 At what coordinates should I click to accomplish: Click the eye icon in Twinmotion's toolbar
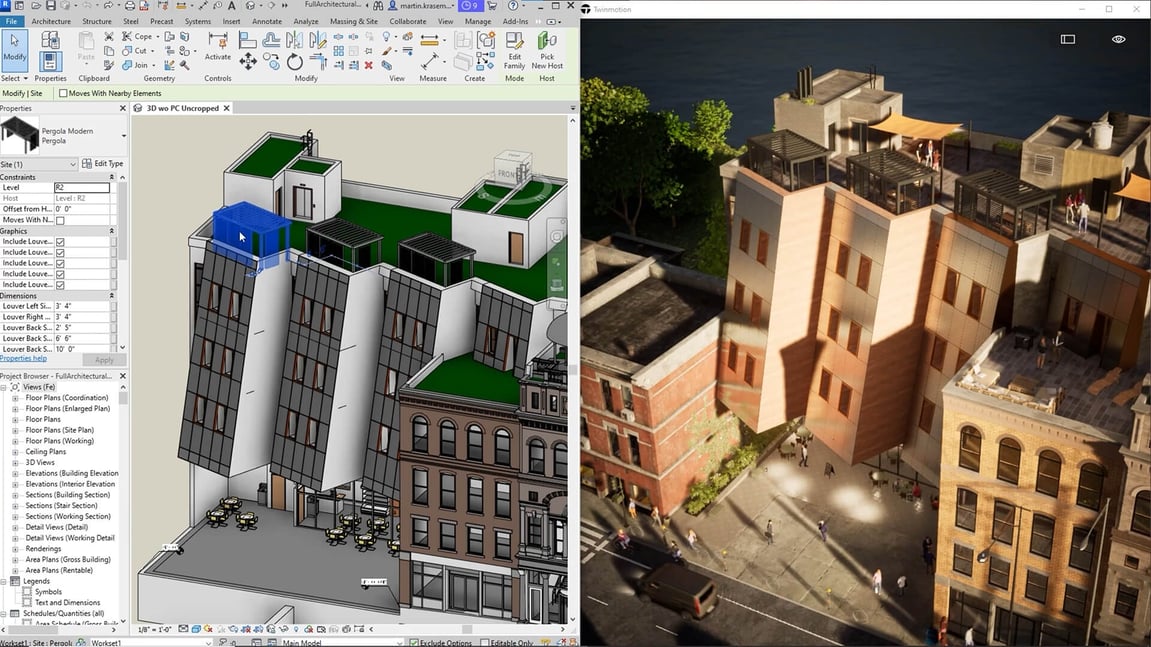(1118, 38)
